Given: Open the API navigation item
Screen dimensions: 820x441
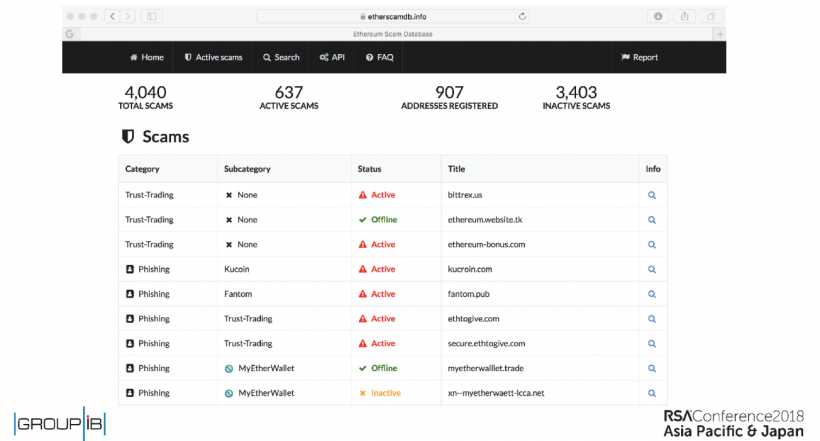Looking at the screenshot, I should (x=332, y=58).
